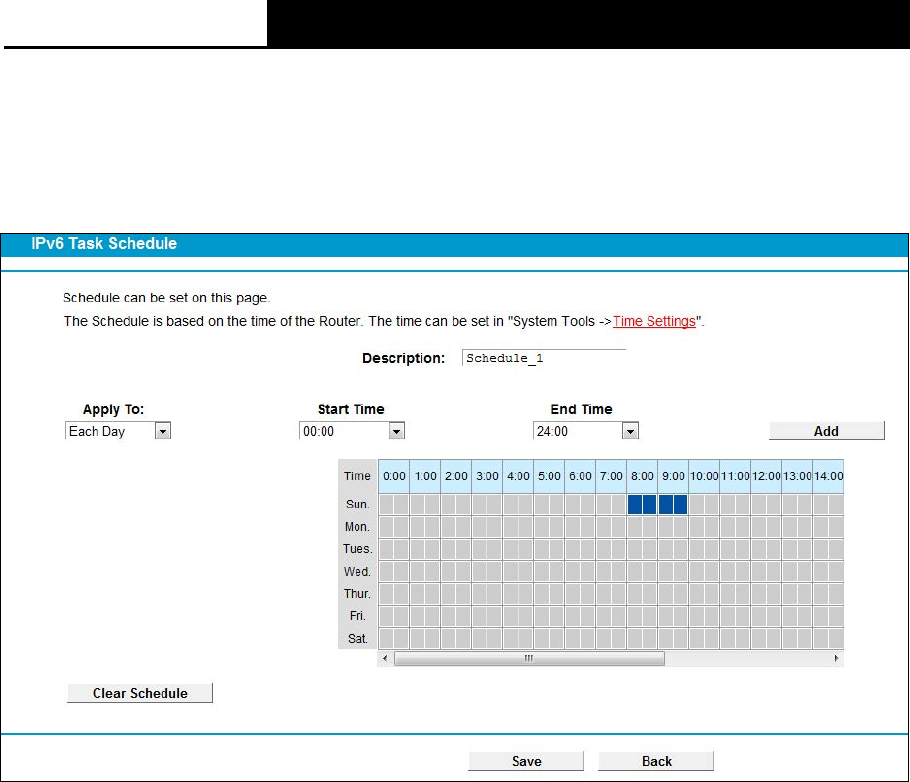Click the Save button
Image resolution: width=910 pixels, height=782 pixels.
pyautogui.click(x=526, y=761)
